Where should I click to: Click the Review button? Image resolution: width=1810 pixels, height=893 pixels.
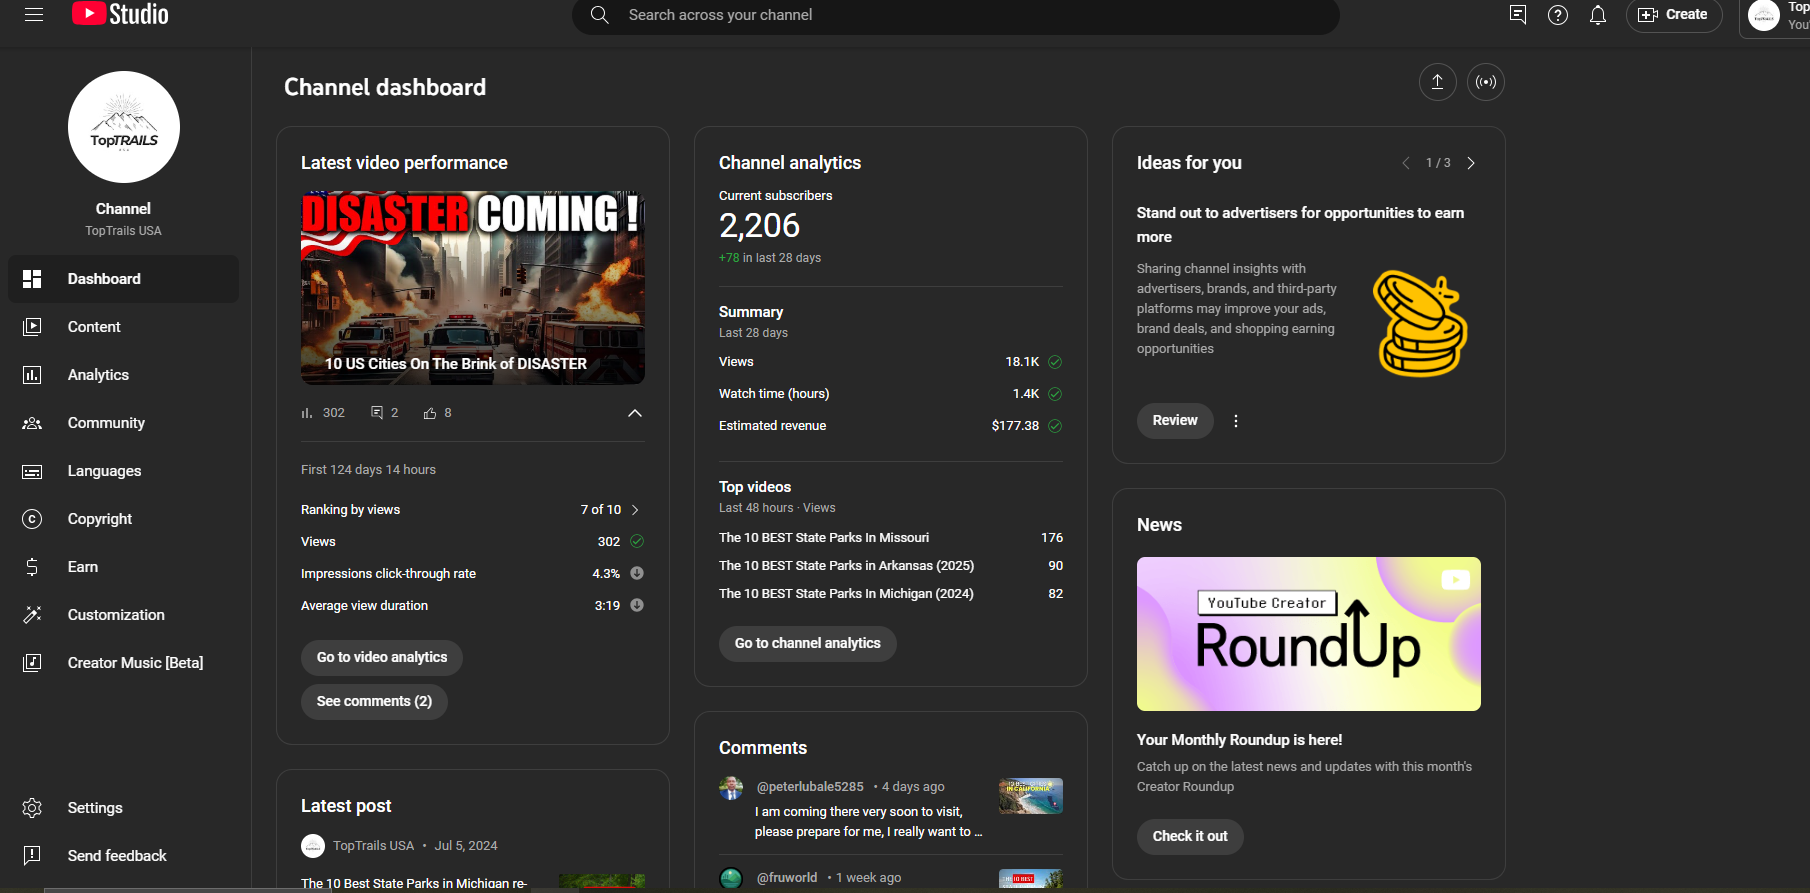tap(1175, 421)
